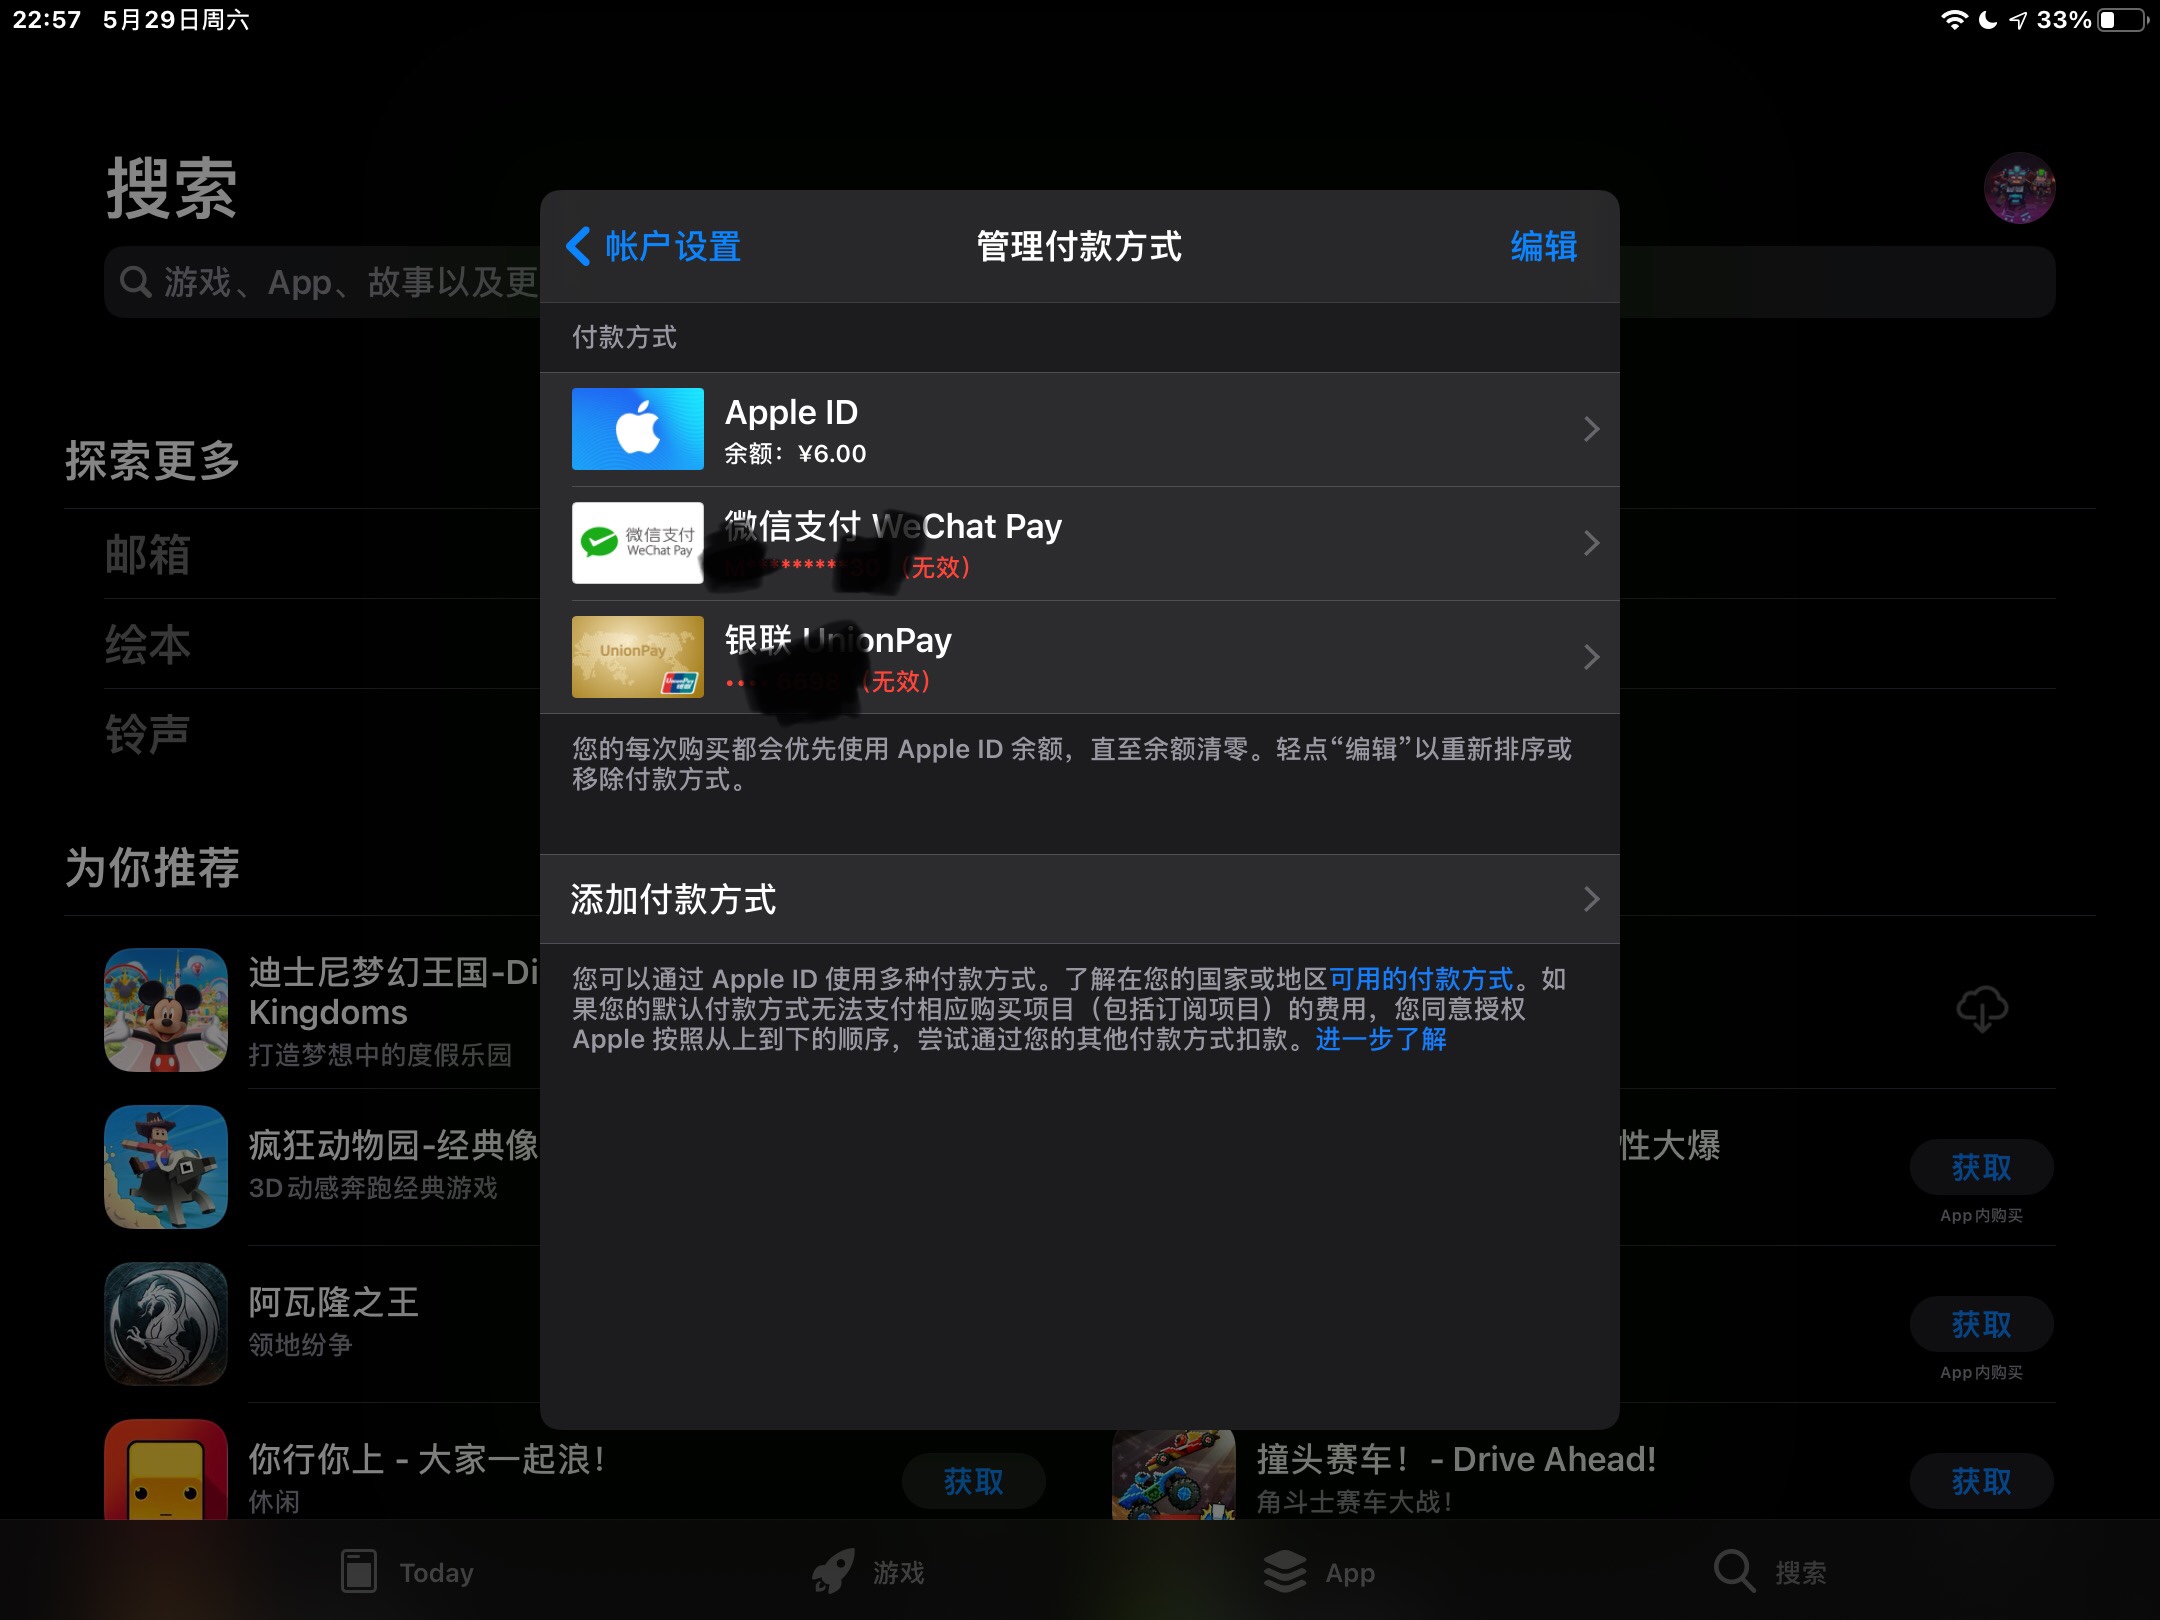Open the 进一步了解 link

click(1381, 1040)
